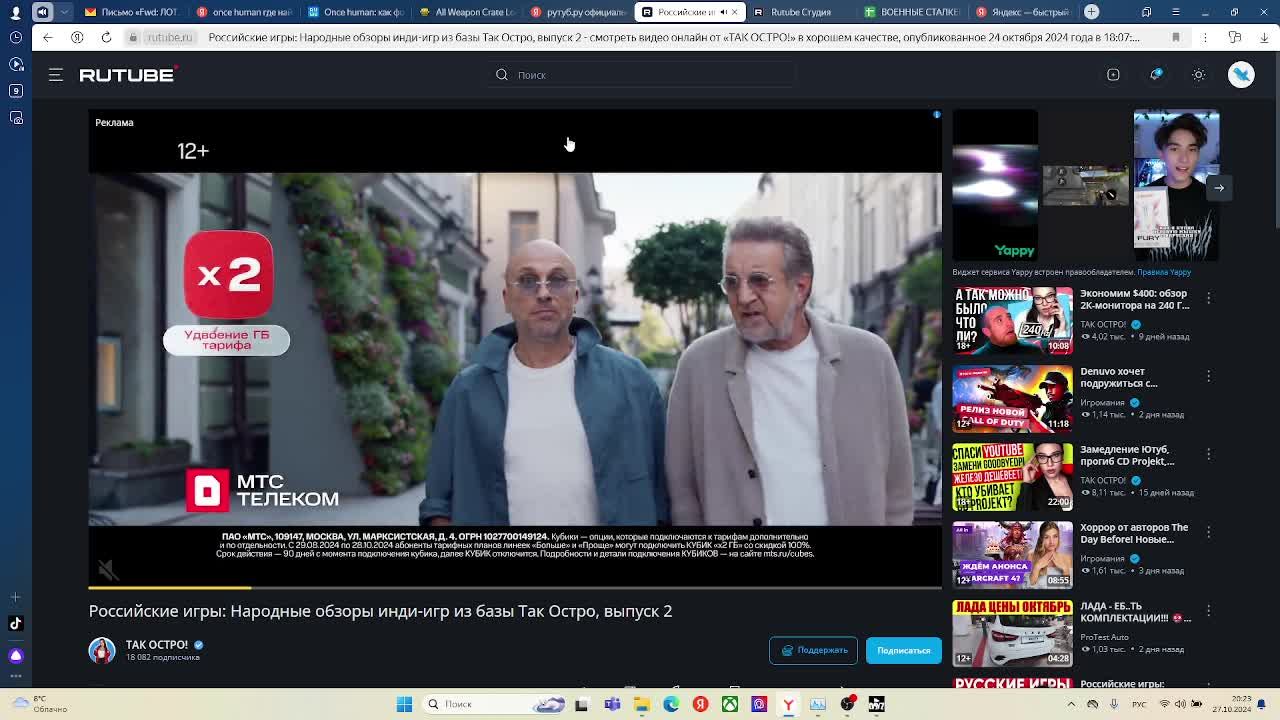The height and width of the screenshot is (720, 1280).
Task: Close the active Российские игры tab
Action: pyautogui.click(x=735, y=12)
